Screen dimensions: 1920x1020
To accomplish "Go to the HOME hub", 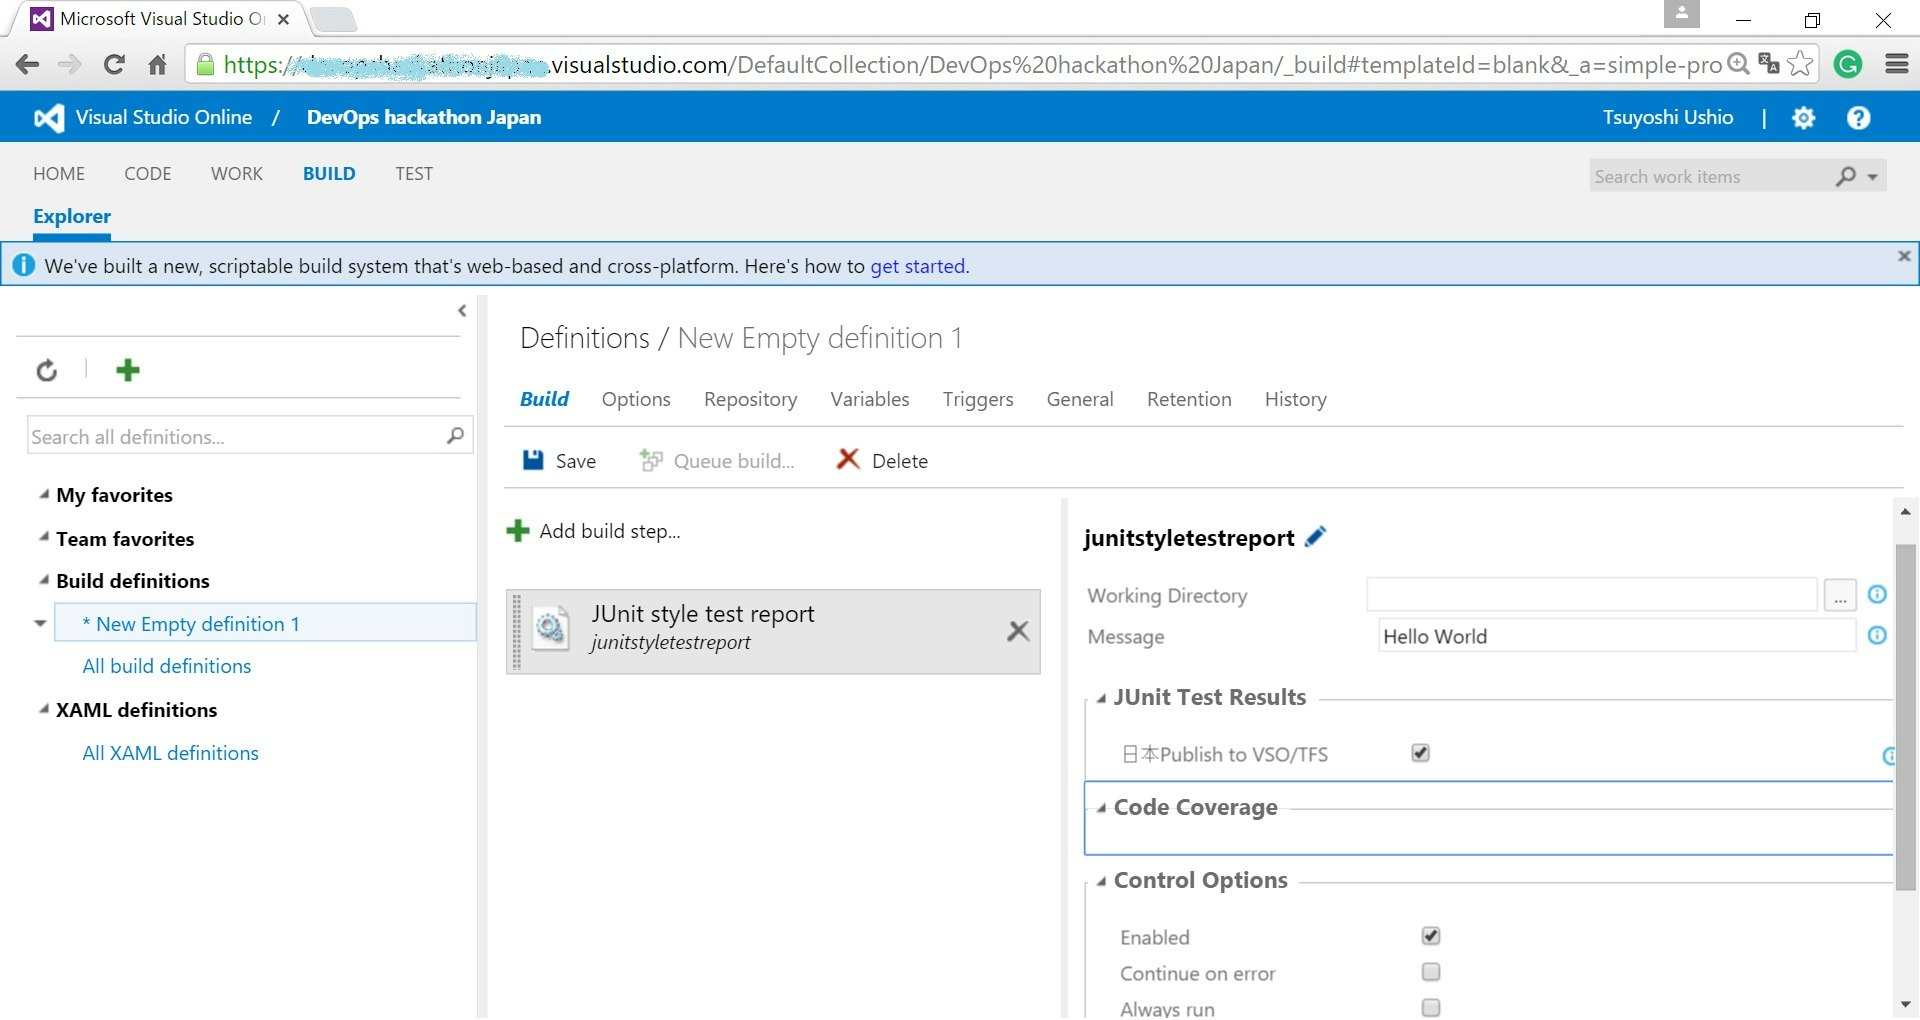I will [x=59, y=174].
